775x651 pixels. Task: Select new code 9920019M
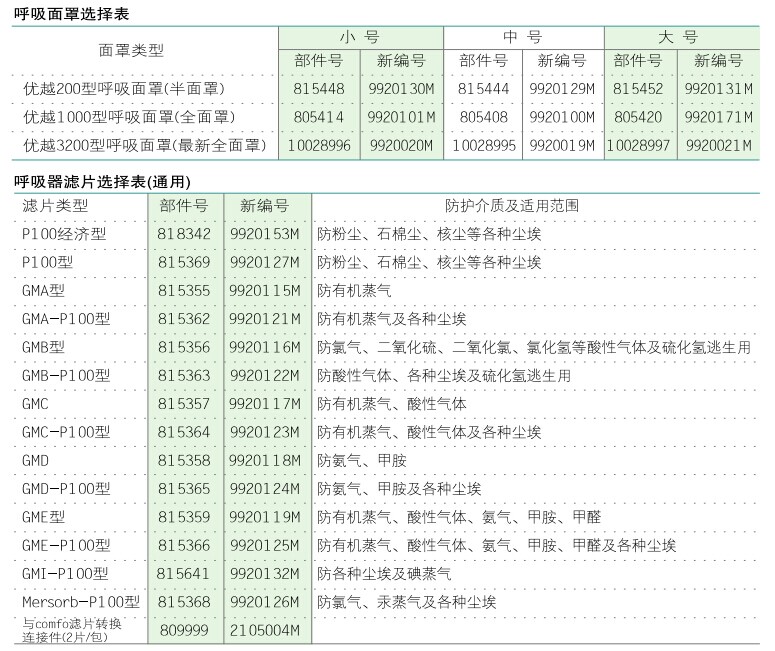point(562,145)
